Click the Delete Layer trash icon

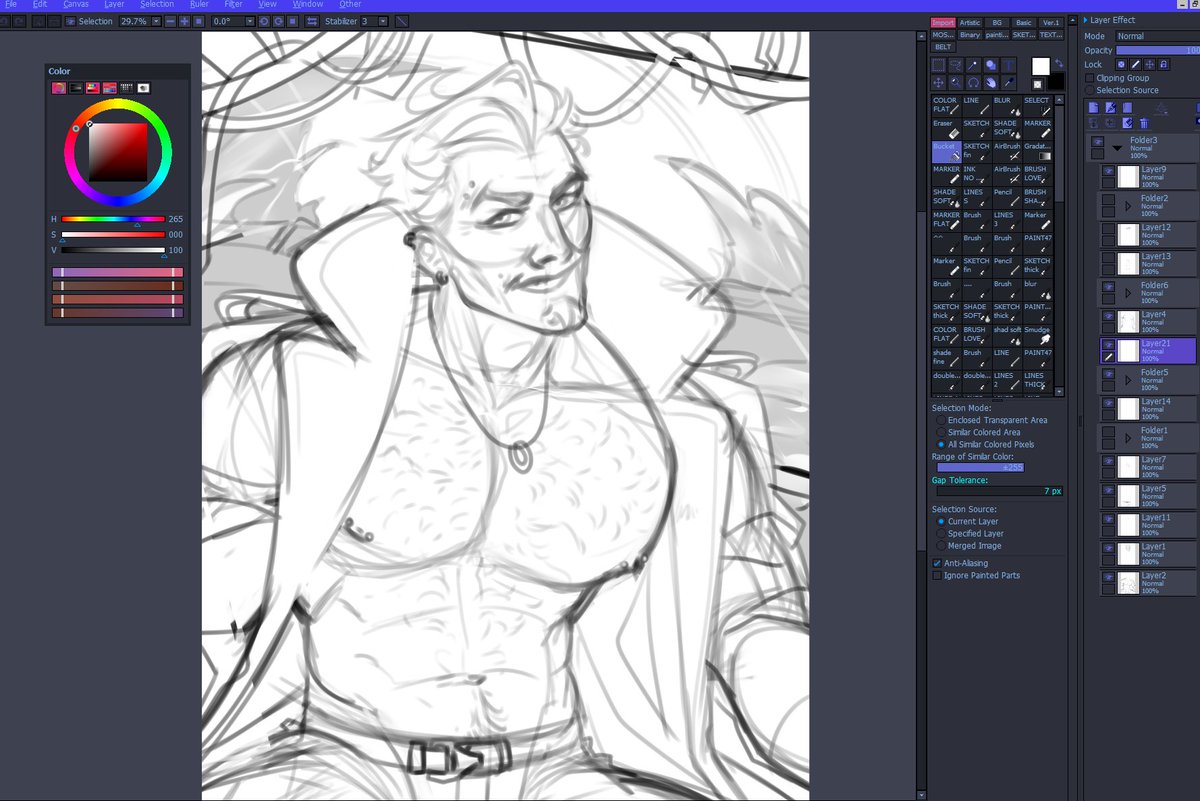pos(1143,124)
